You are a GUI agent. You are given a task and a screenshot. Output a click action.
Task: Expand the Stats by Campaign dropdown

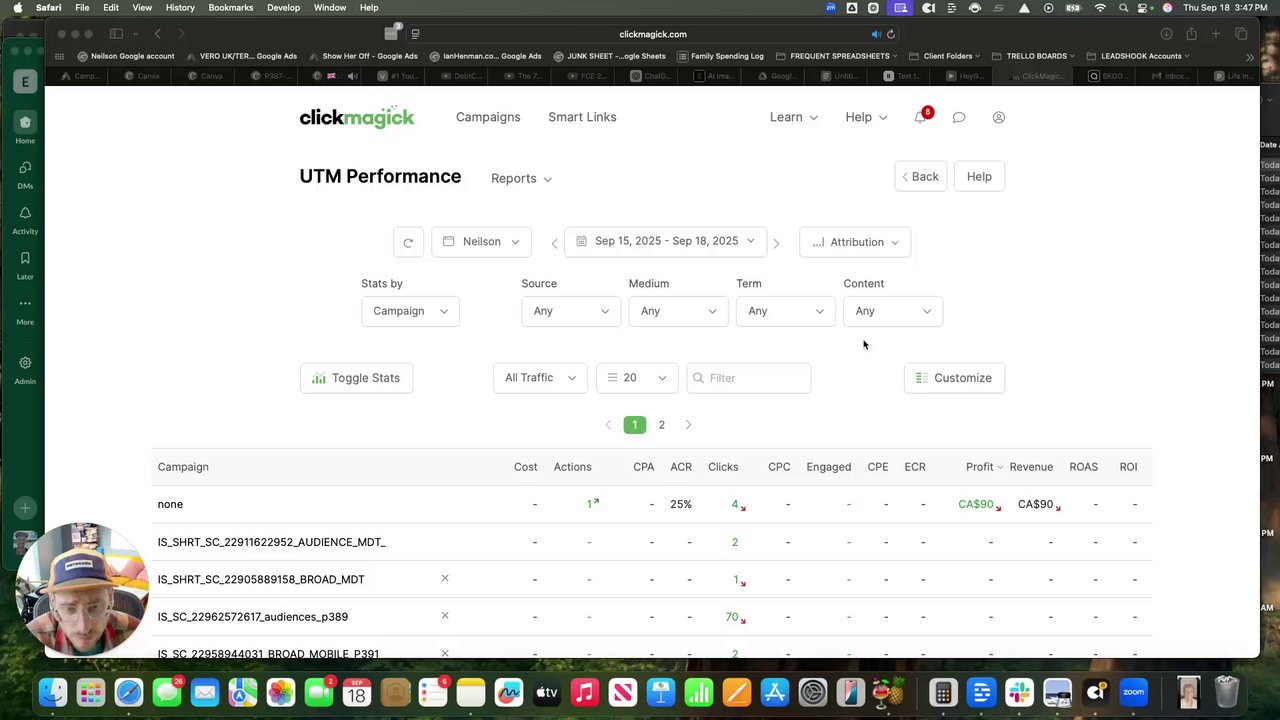[x=410, y=311]
